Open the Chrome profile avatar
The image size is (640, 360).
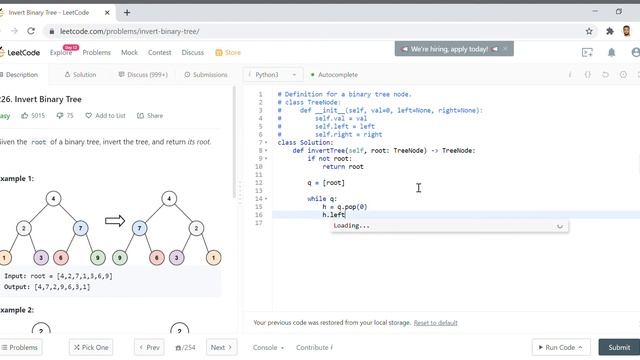tap(627, 31)
